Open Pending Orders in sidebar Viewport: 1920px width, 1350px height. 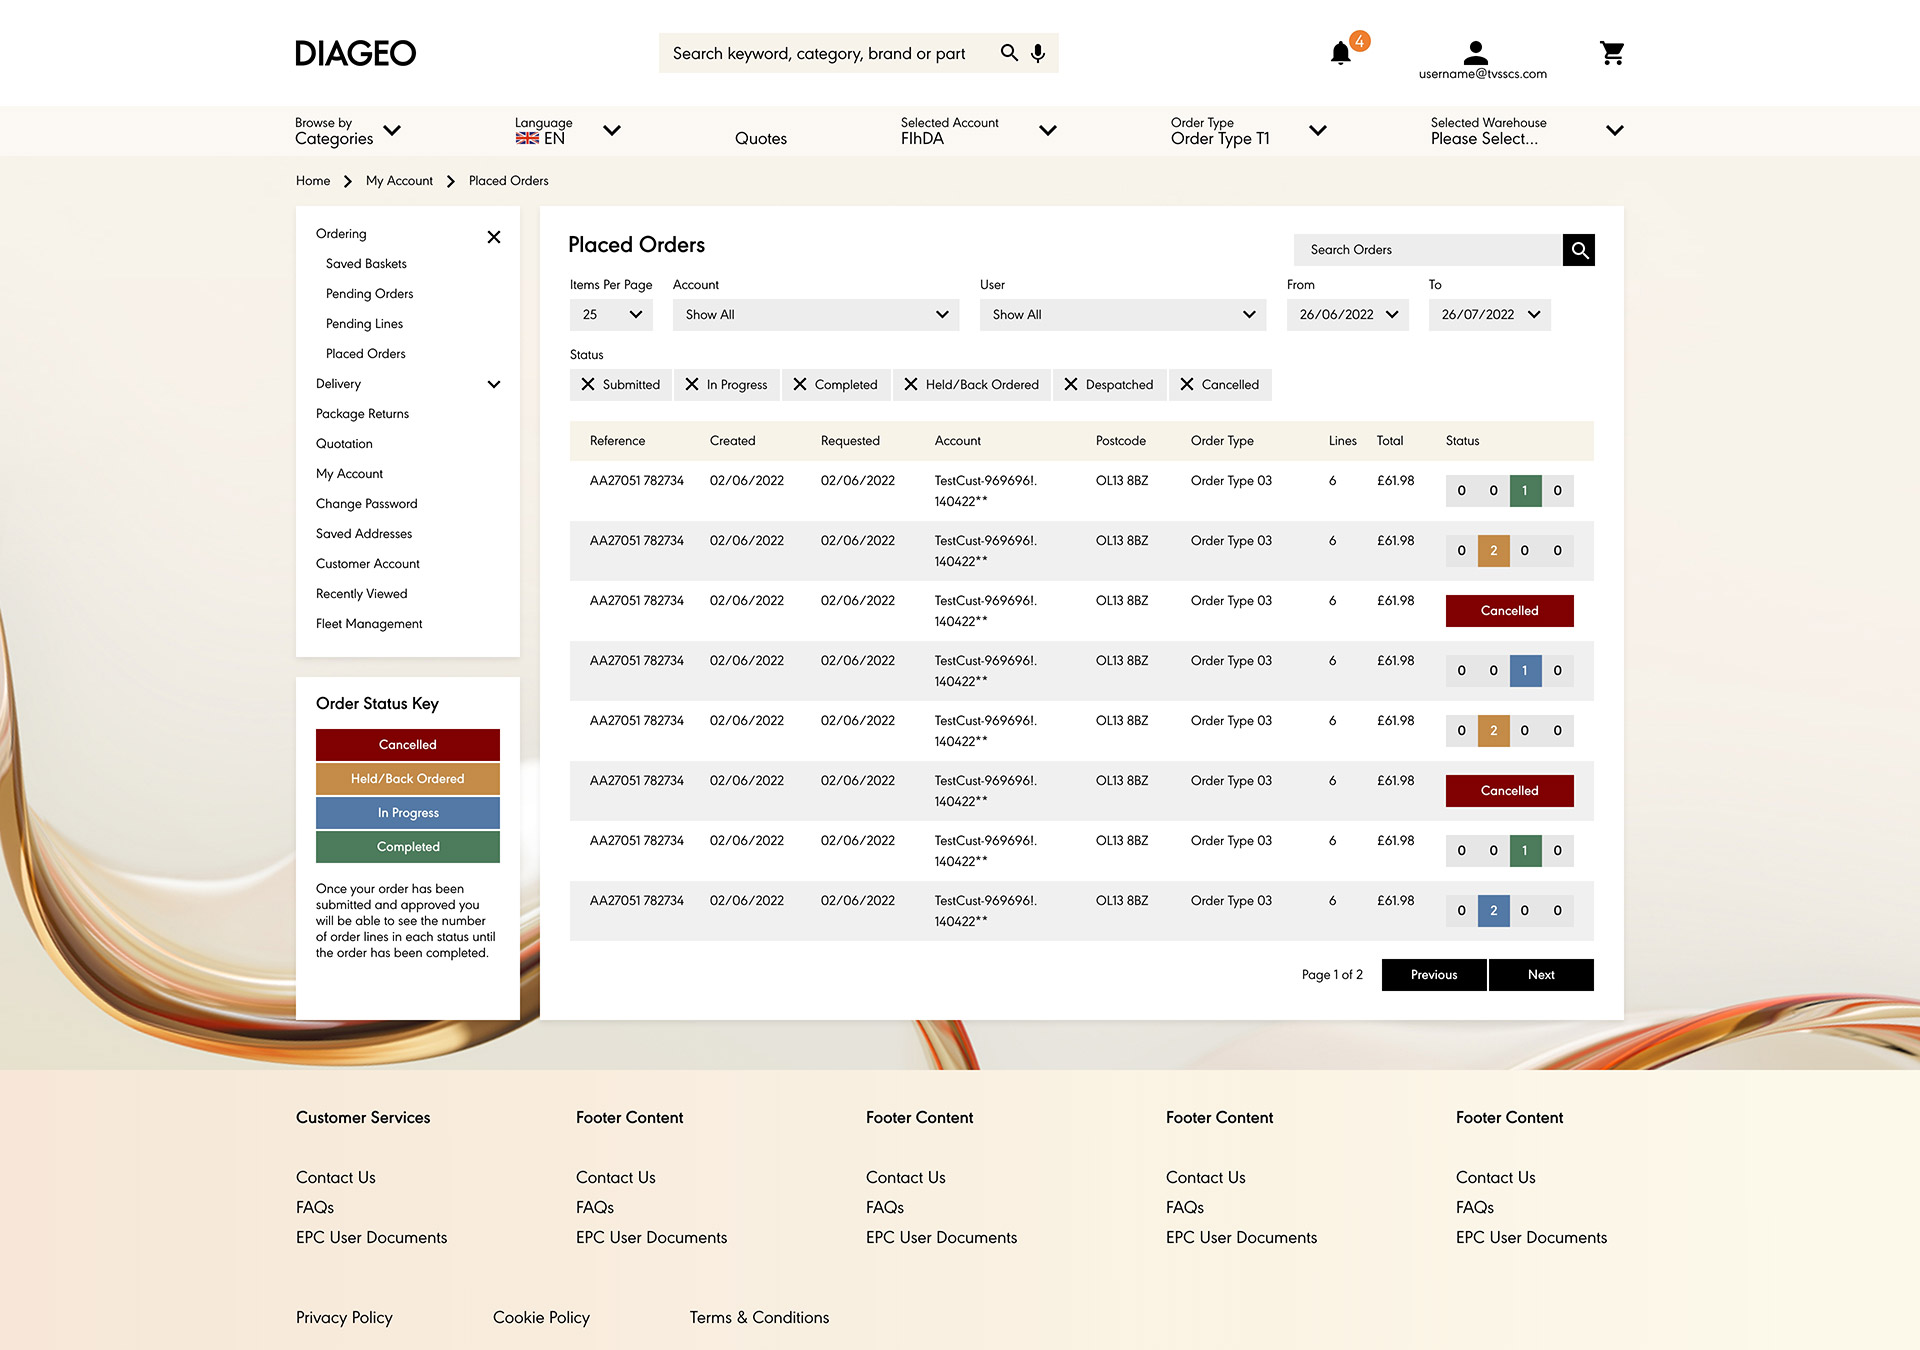(369, 294)
